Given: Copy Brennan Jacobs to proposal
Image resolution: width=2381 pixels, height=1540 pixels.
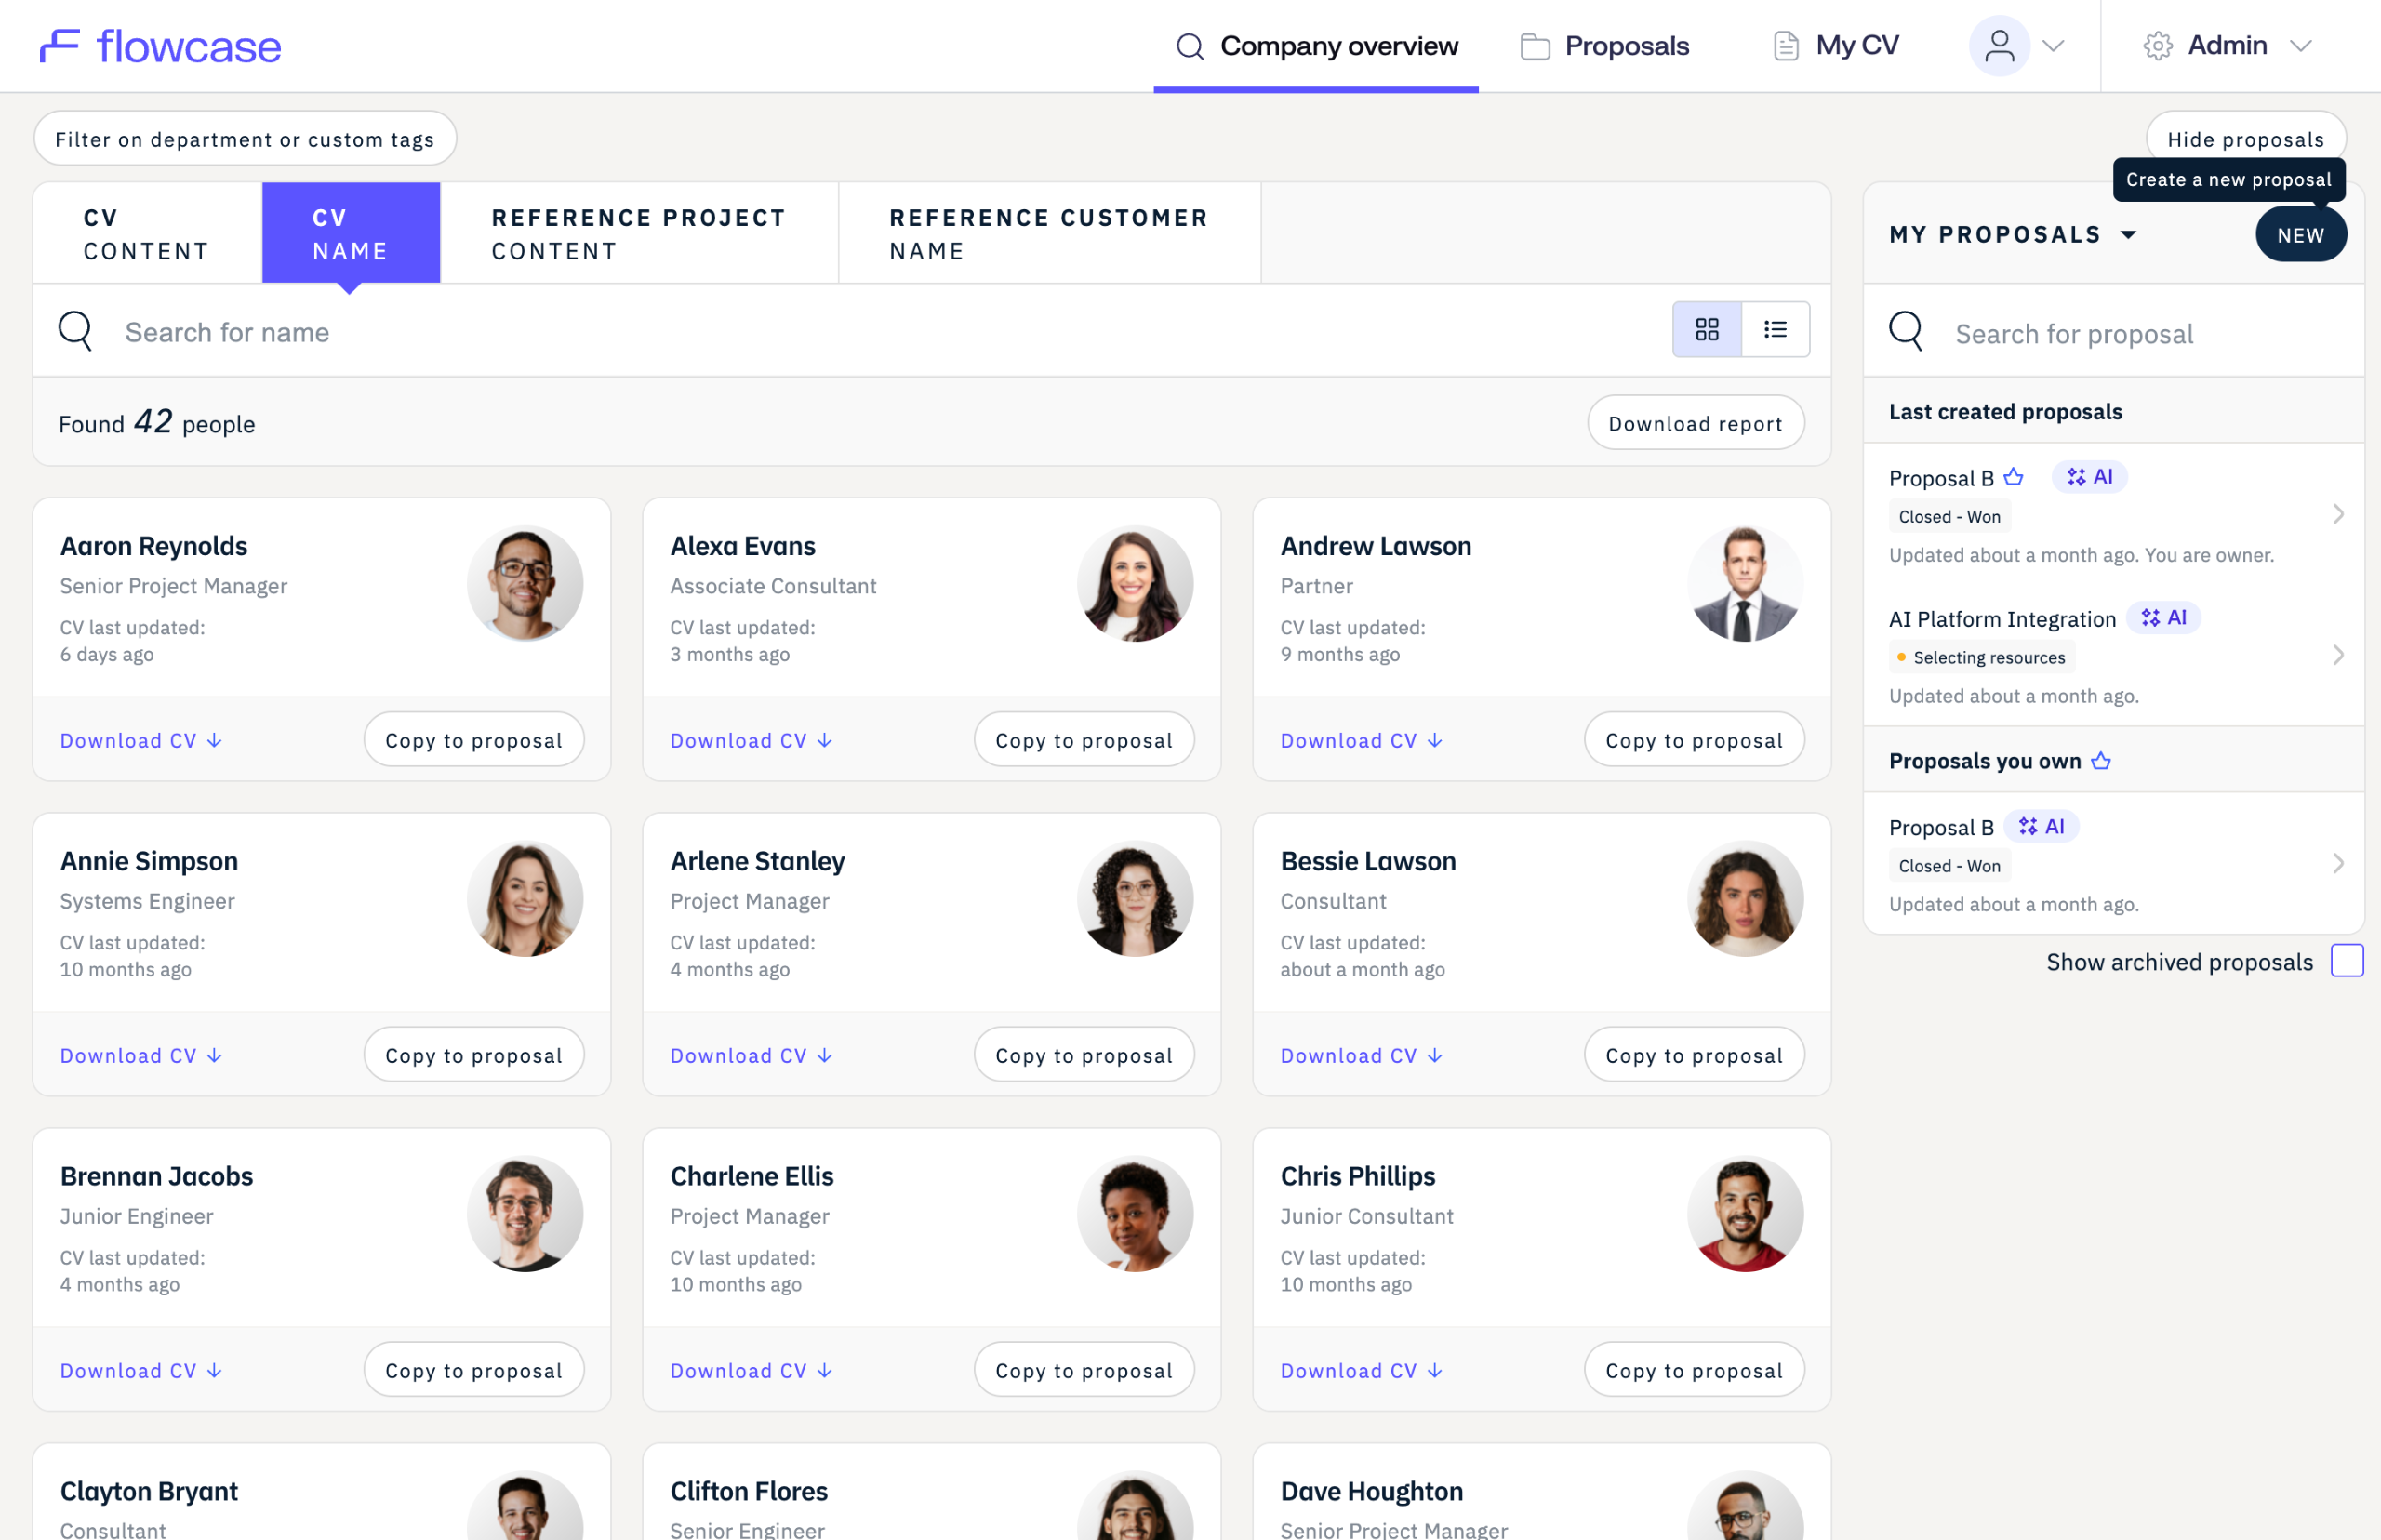Looking at the screenshot, I should pyautogui.click(x=474, y=1370).
